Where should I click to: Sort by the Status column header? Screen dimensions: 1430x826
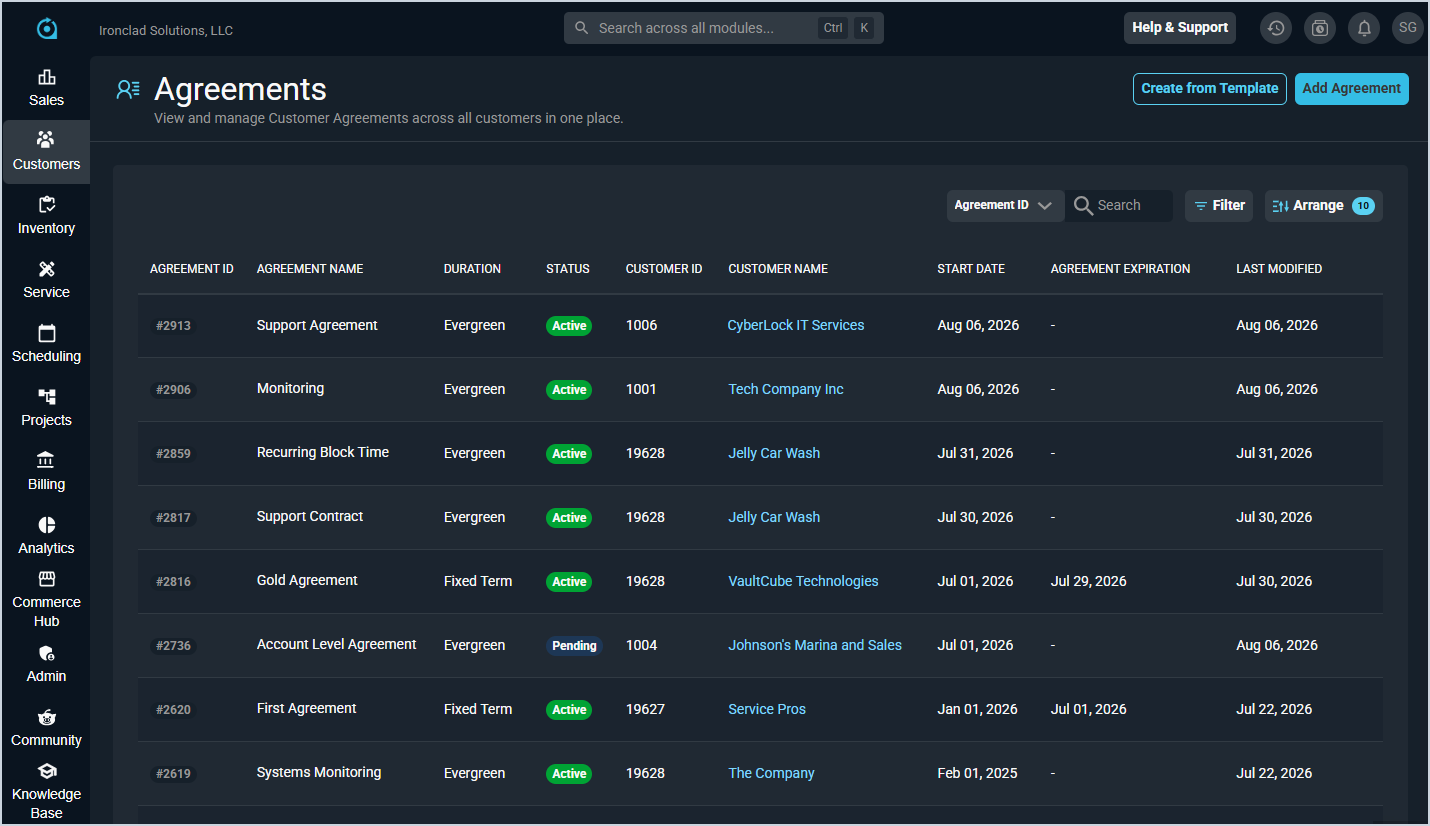(568, 269)
